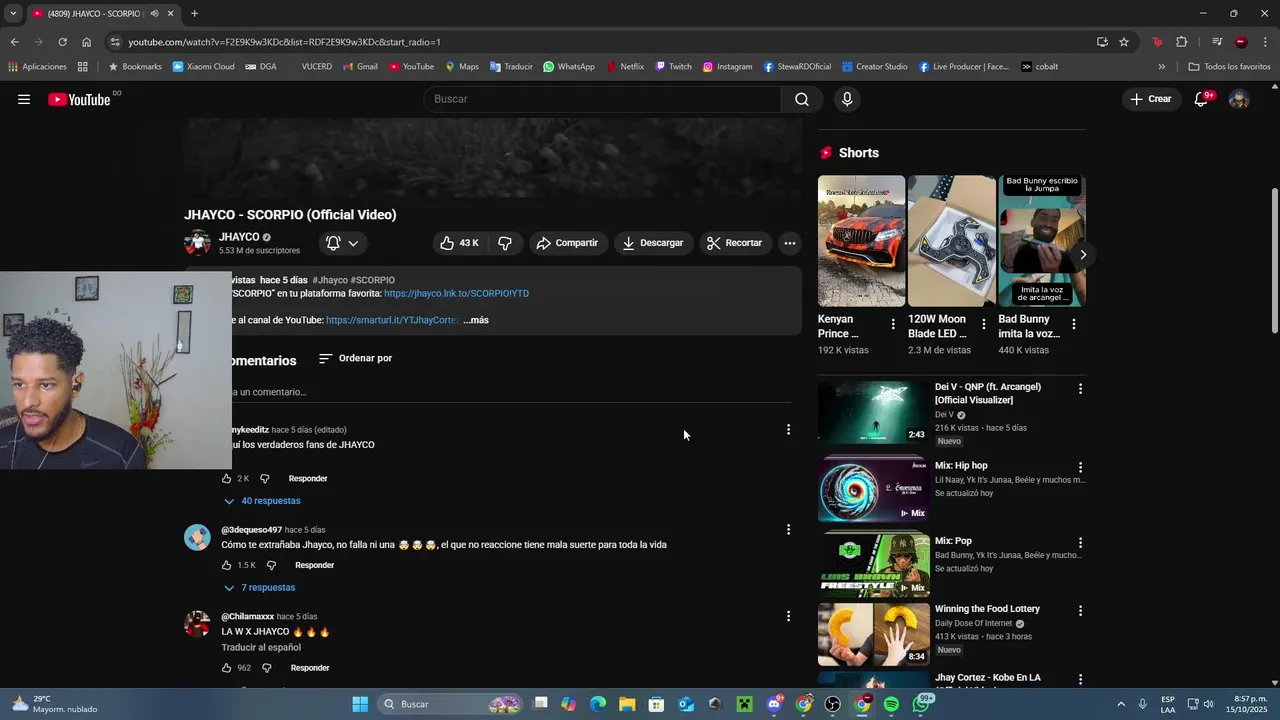Image resolution: width=1280 pixels, height=720 pixels.
Task: Open jhayco.lnk.to SCORPIO link
Action: [456, 294]
